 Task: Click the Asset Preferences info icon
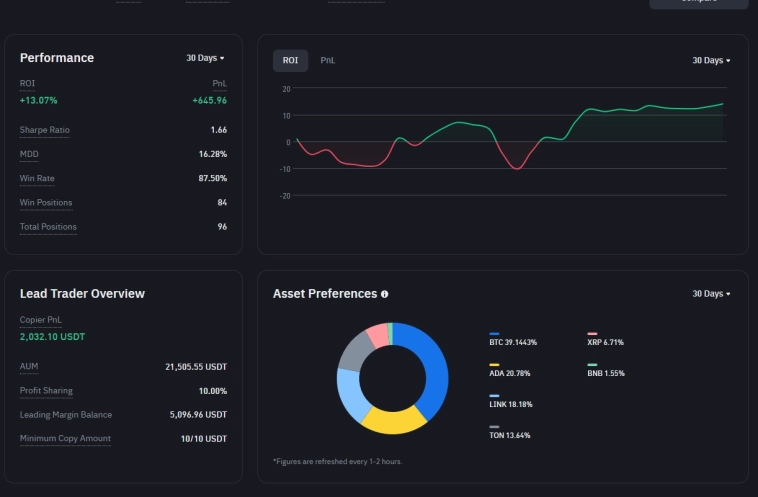(x=385, y=294)
